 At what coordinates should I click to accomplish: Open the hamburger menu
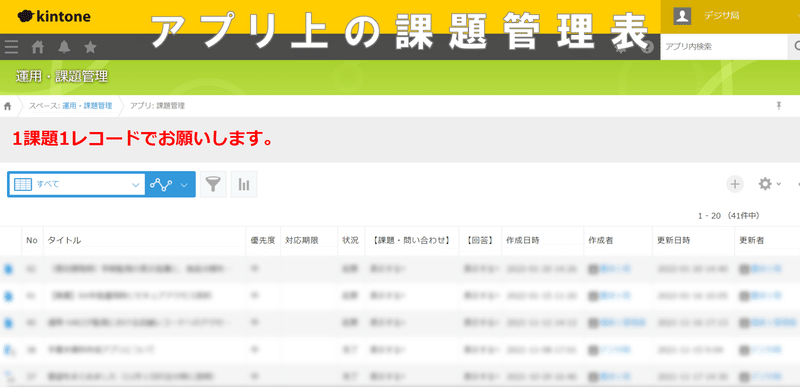11,47
